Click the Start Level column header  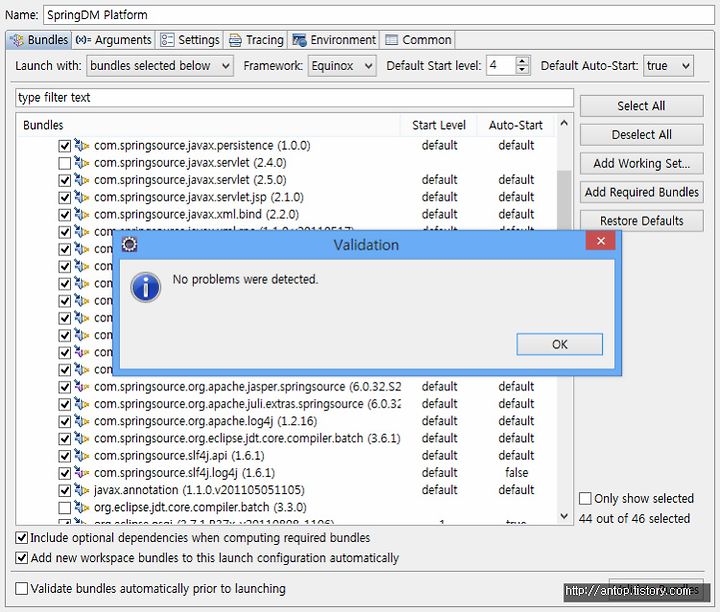click(439, 125)
